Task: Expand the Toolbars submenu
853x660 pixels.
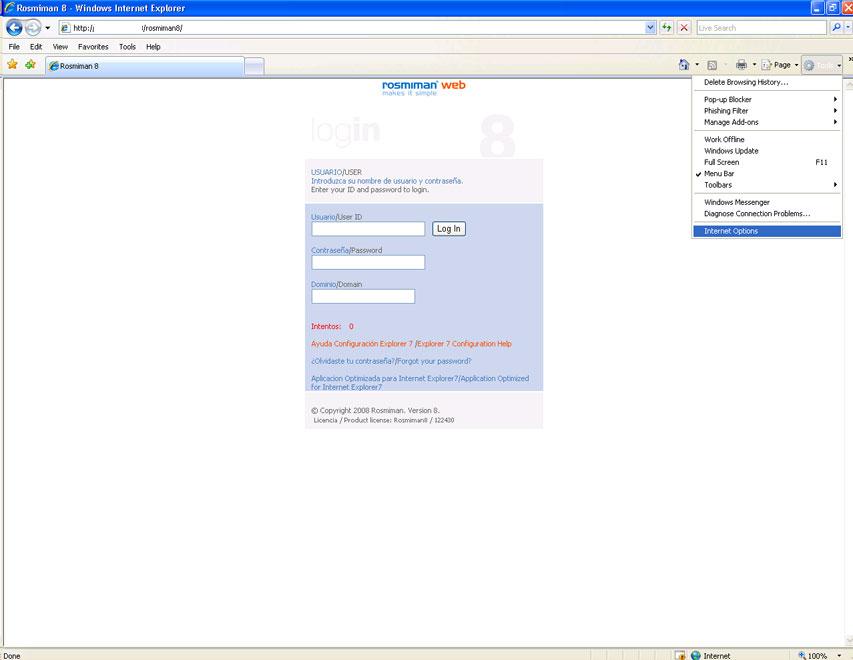Action: point(767,185)
